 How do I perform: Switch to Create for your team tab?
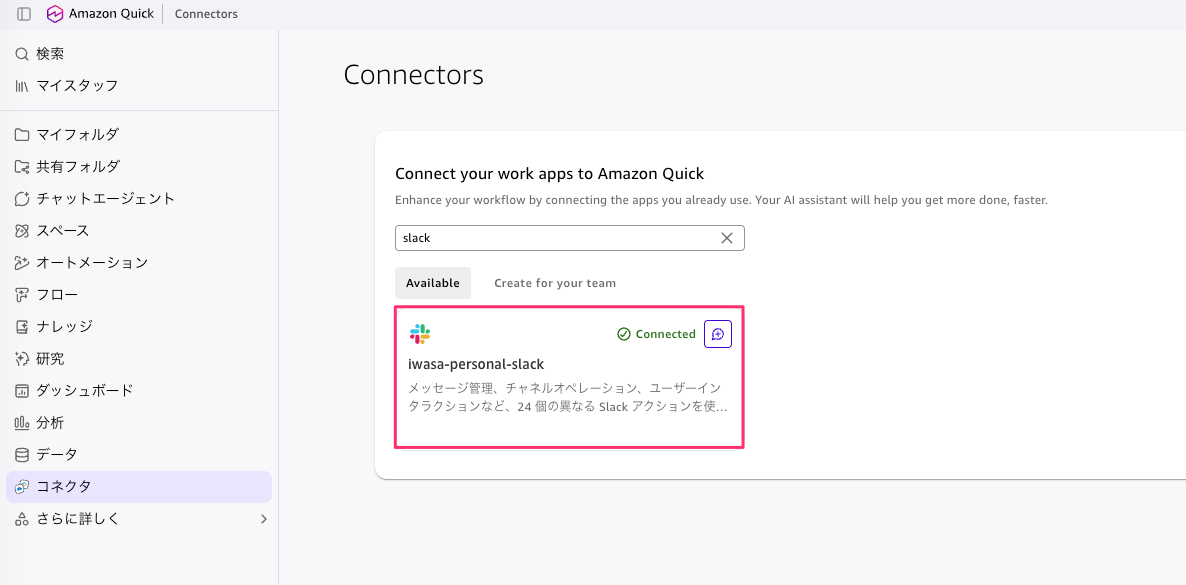click(x=554, y=283)
